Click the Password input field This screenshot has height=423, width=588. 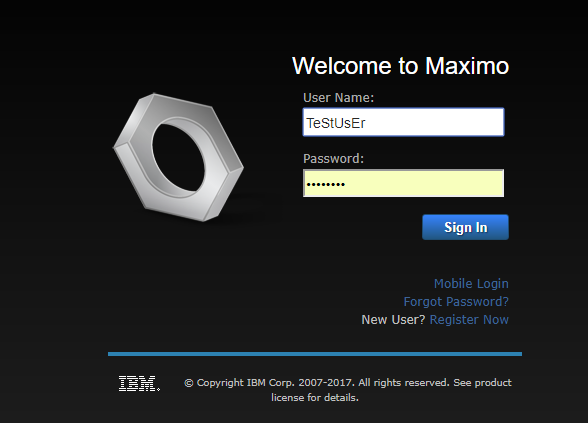click(x=404, y=183)
